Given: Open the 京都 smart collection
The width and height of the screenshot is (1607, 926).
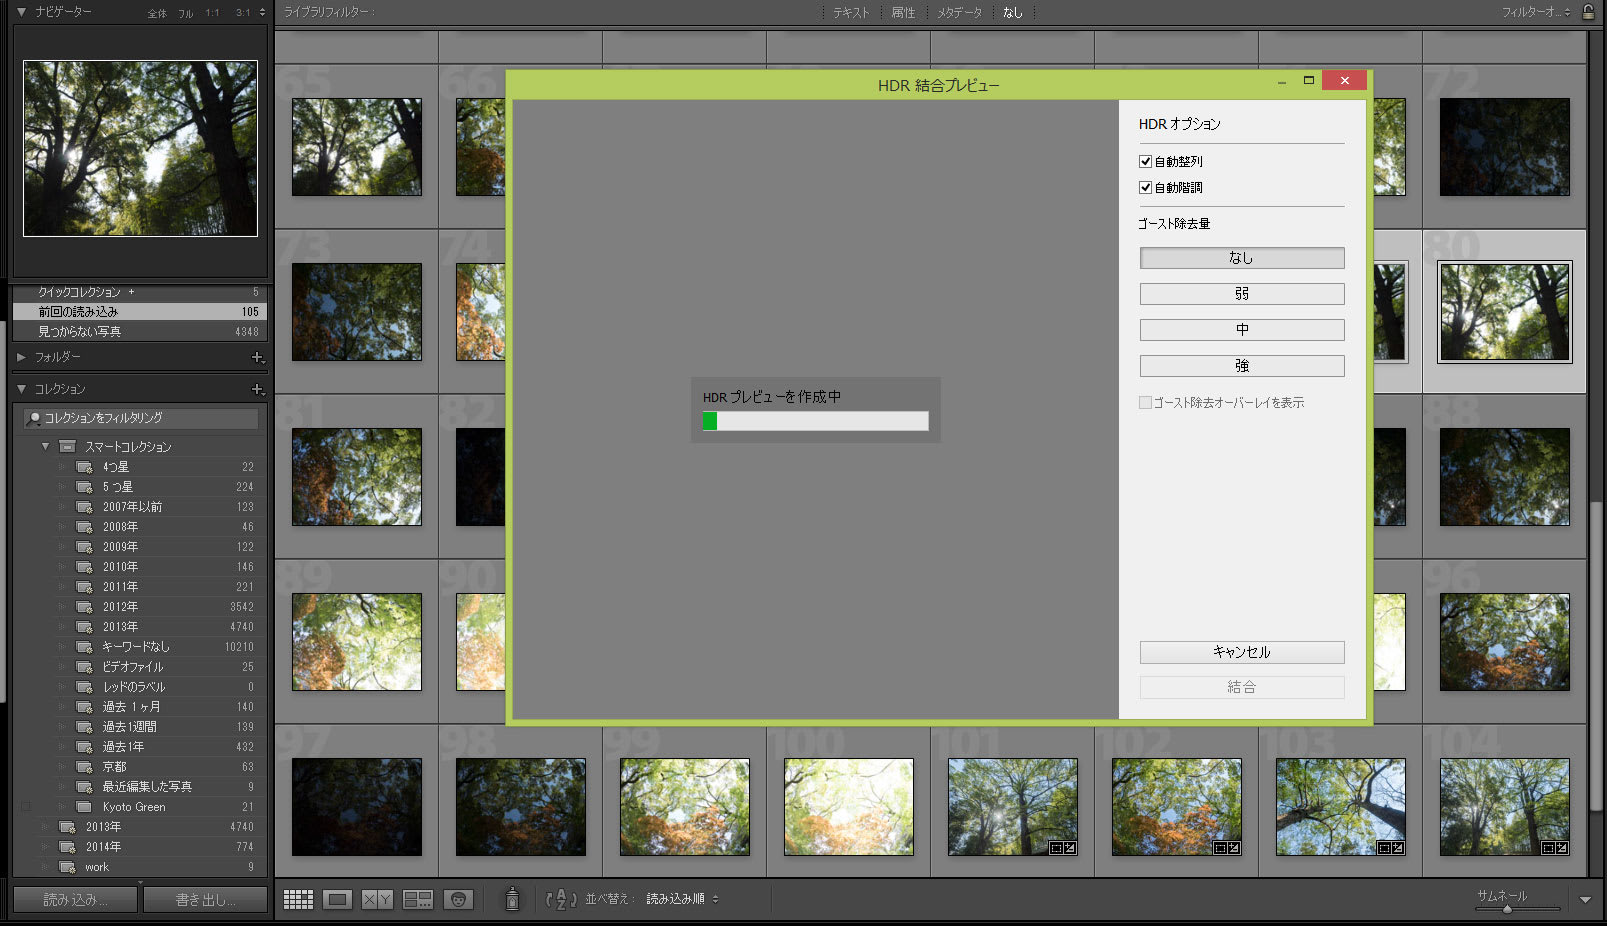Looking at the screenshot, I should coord(115,767).
